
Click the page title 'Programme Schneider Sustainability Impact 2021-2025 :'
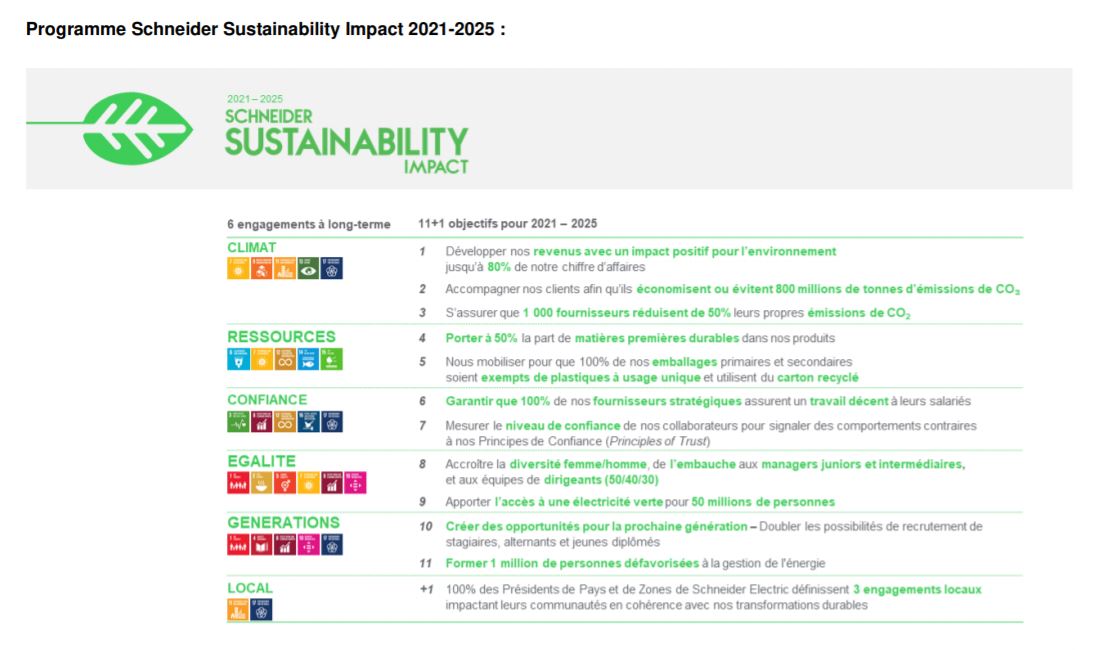click(266, 29)
